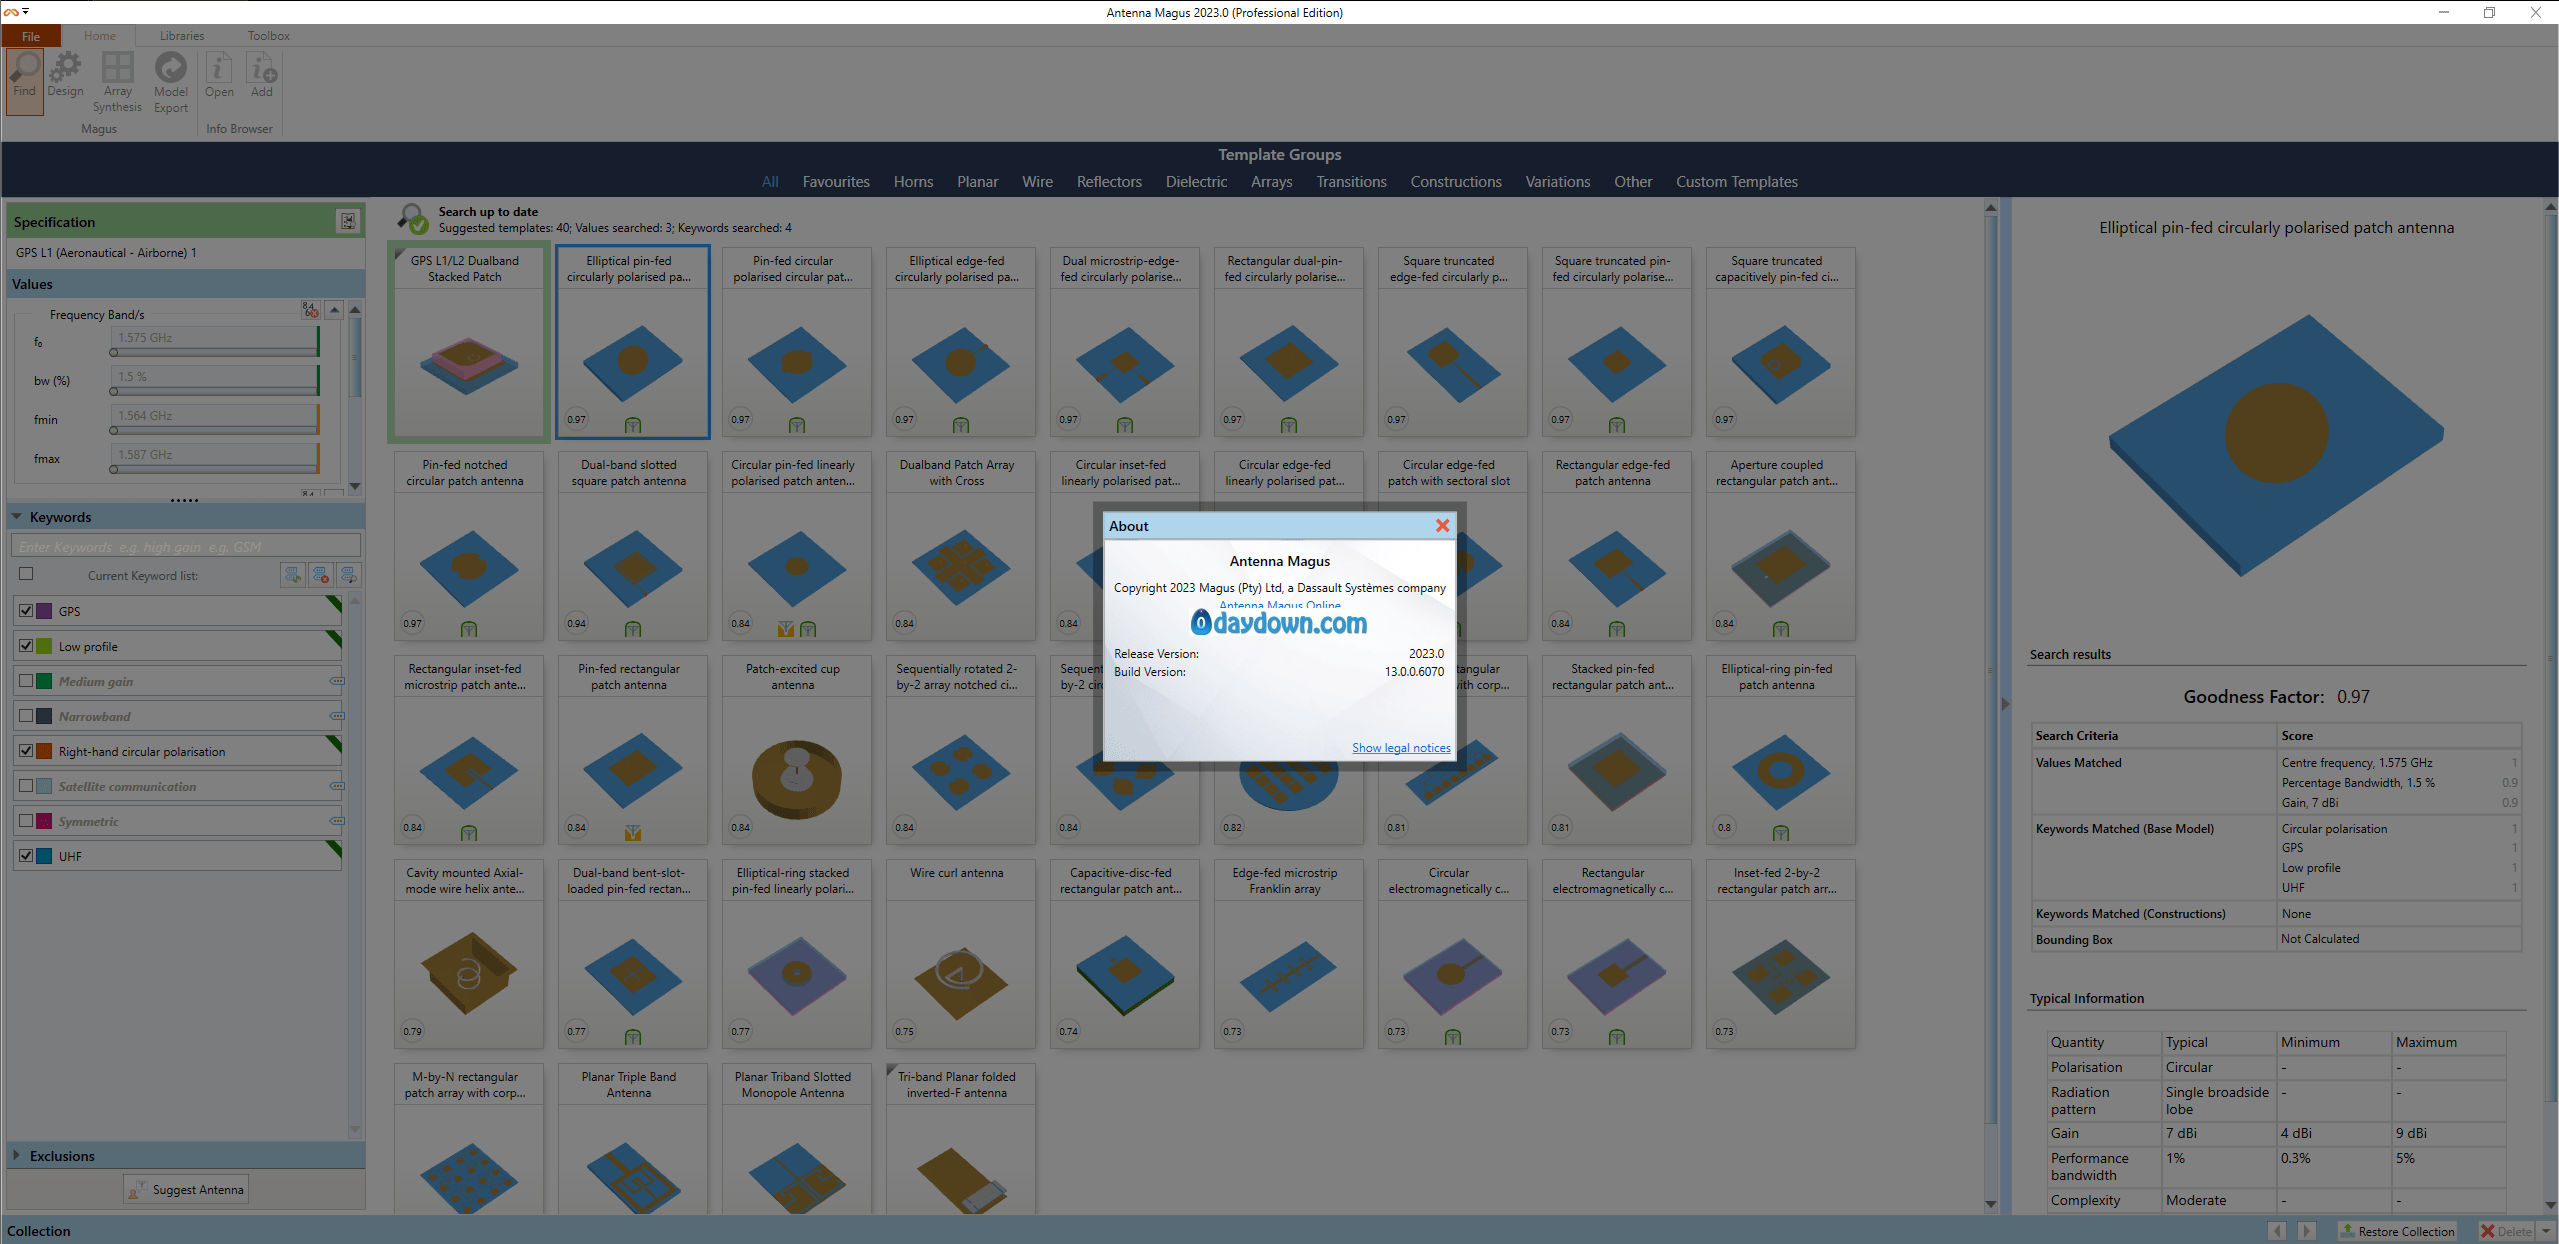2559x1244 pixels.
Task: Click the restore keywords icon
Action: click(292, 575)
